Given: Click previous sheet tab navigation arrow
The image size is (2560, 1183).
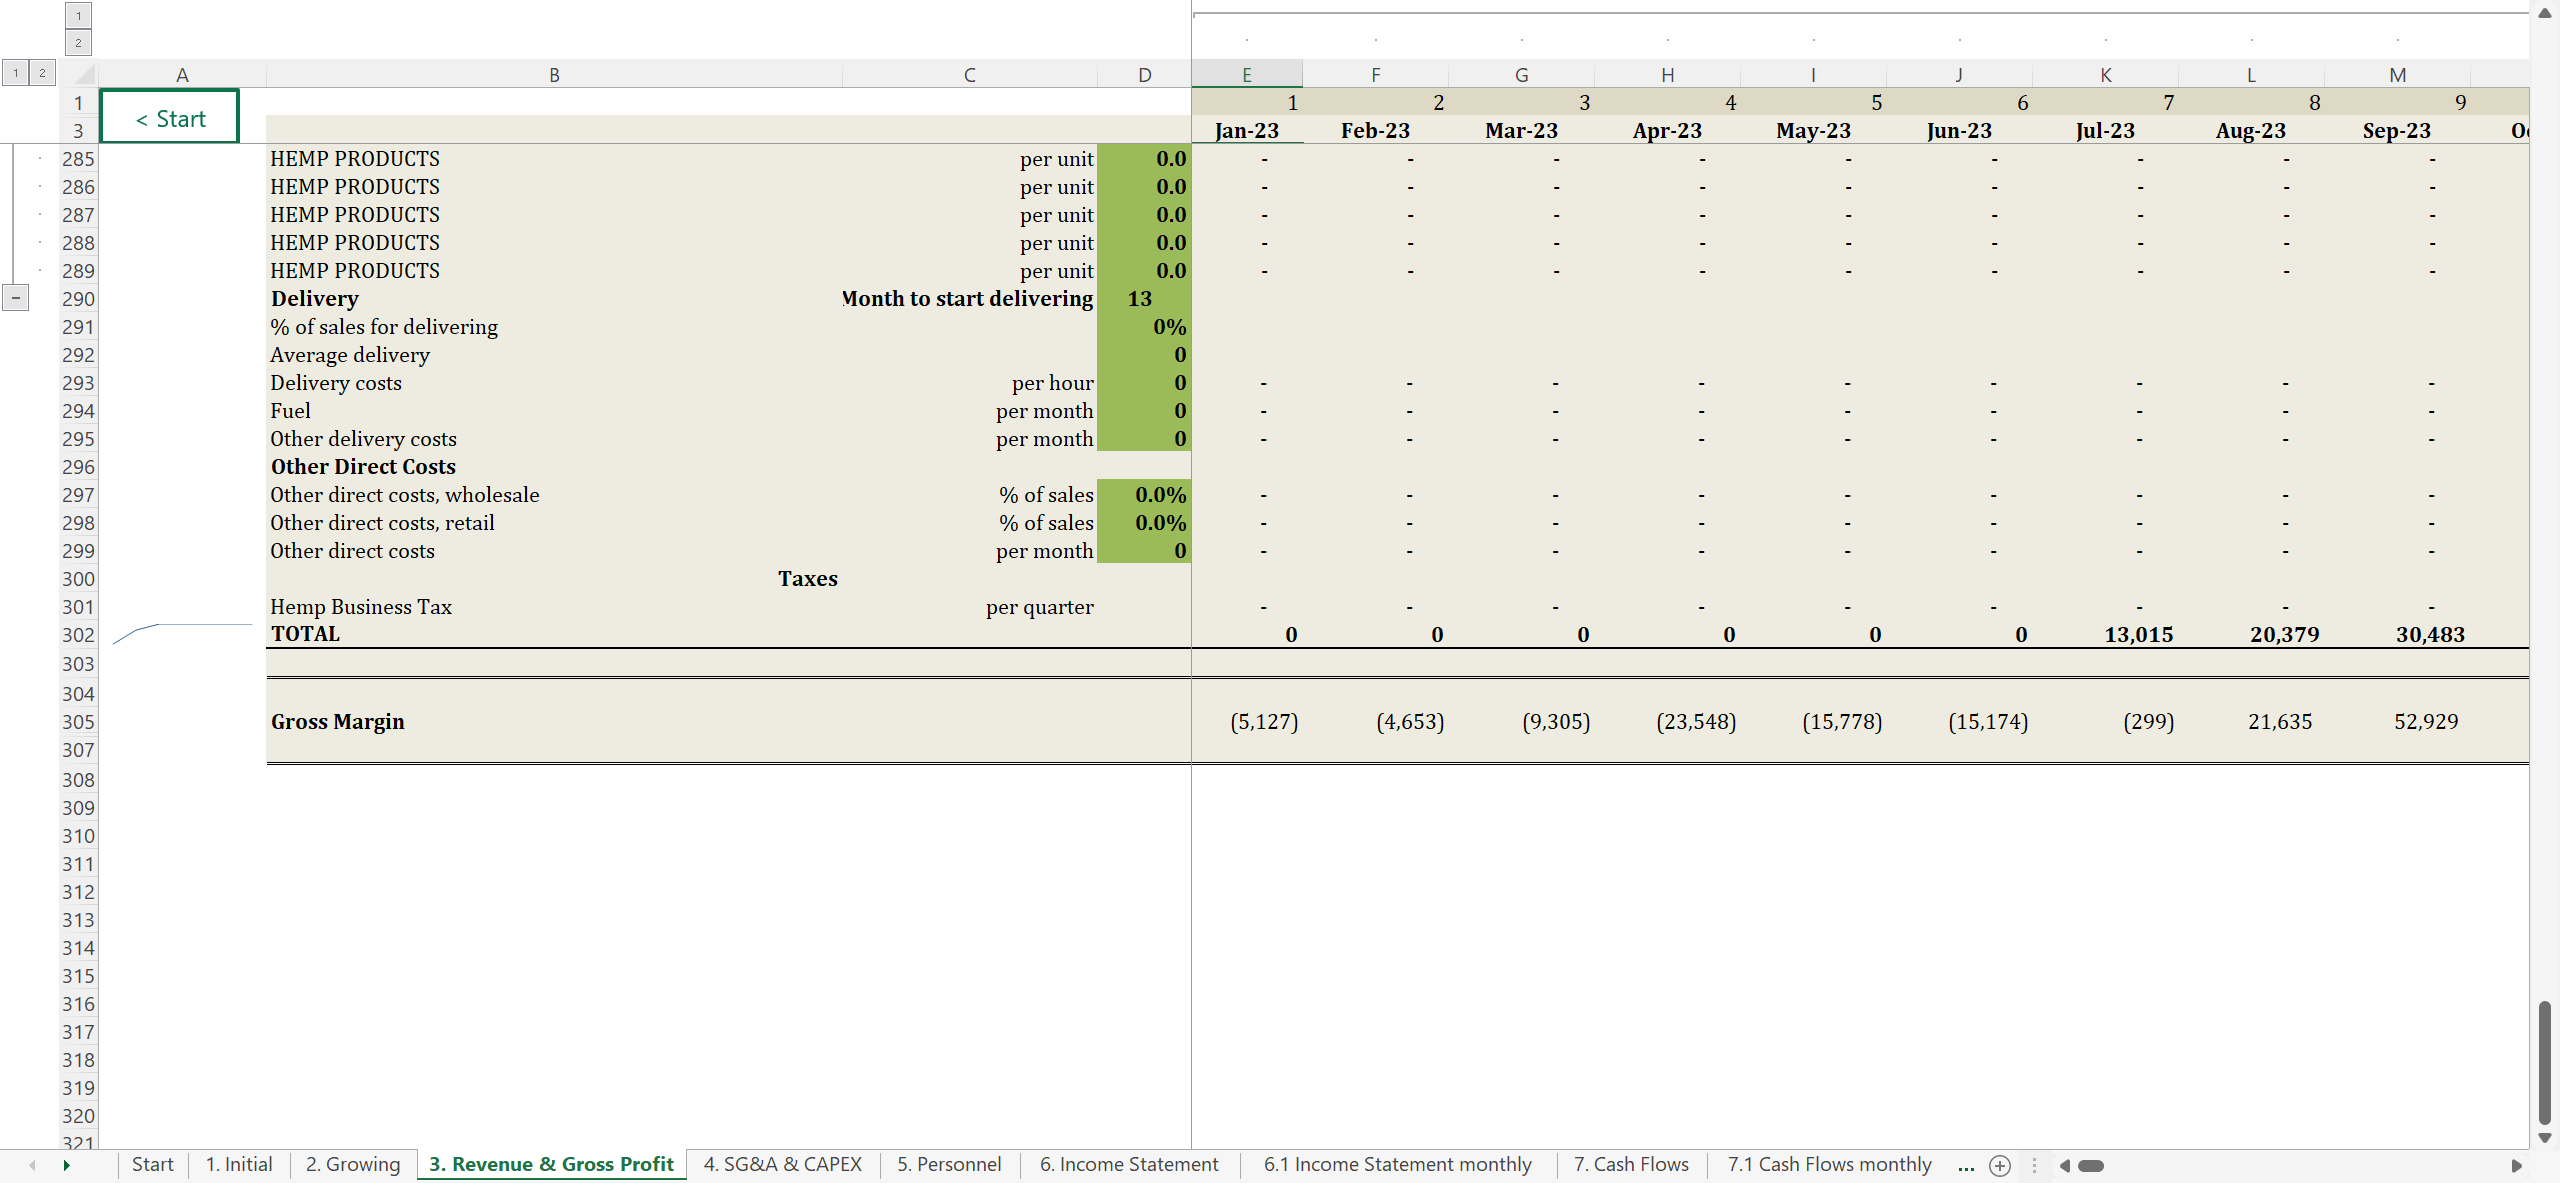Looking at the screenshot, I should coord(33,1165).
